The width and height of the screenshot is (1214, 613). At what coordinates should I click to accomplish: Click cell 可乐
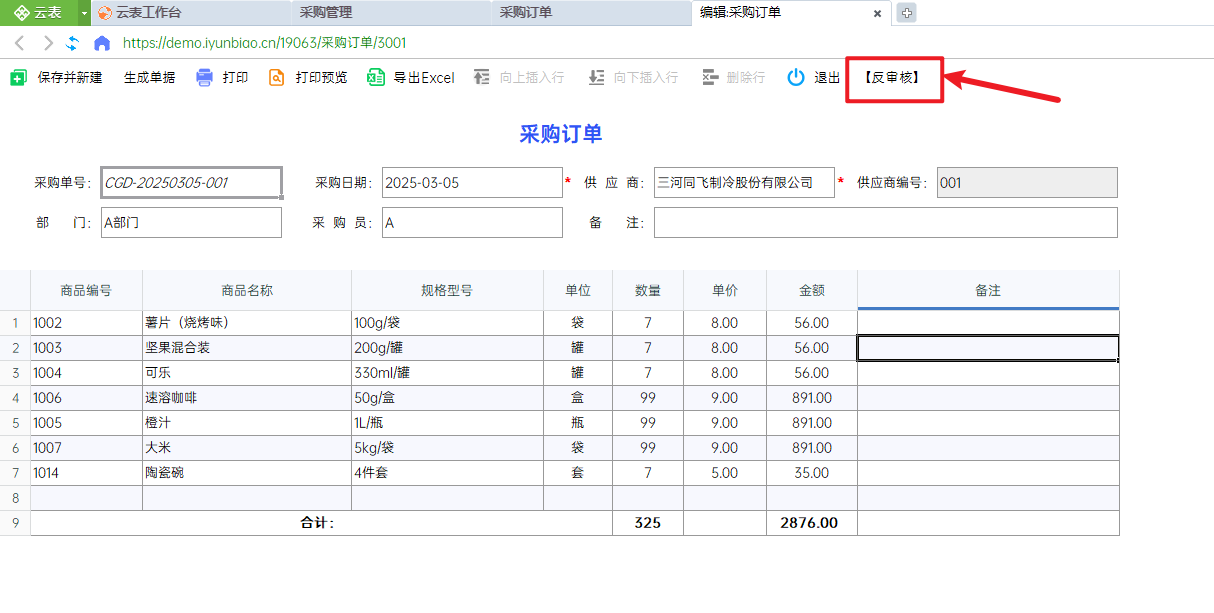tap(247, 373)
